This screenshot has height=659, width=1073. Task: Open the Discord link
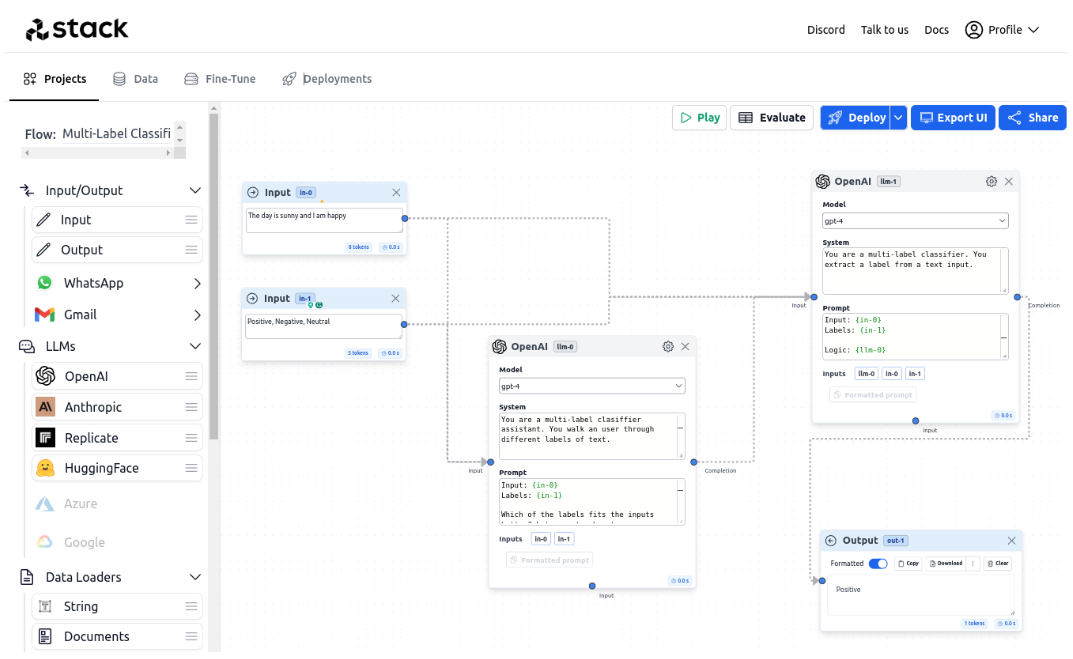coord(826,30)
